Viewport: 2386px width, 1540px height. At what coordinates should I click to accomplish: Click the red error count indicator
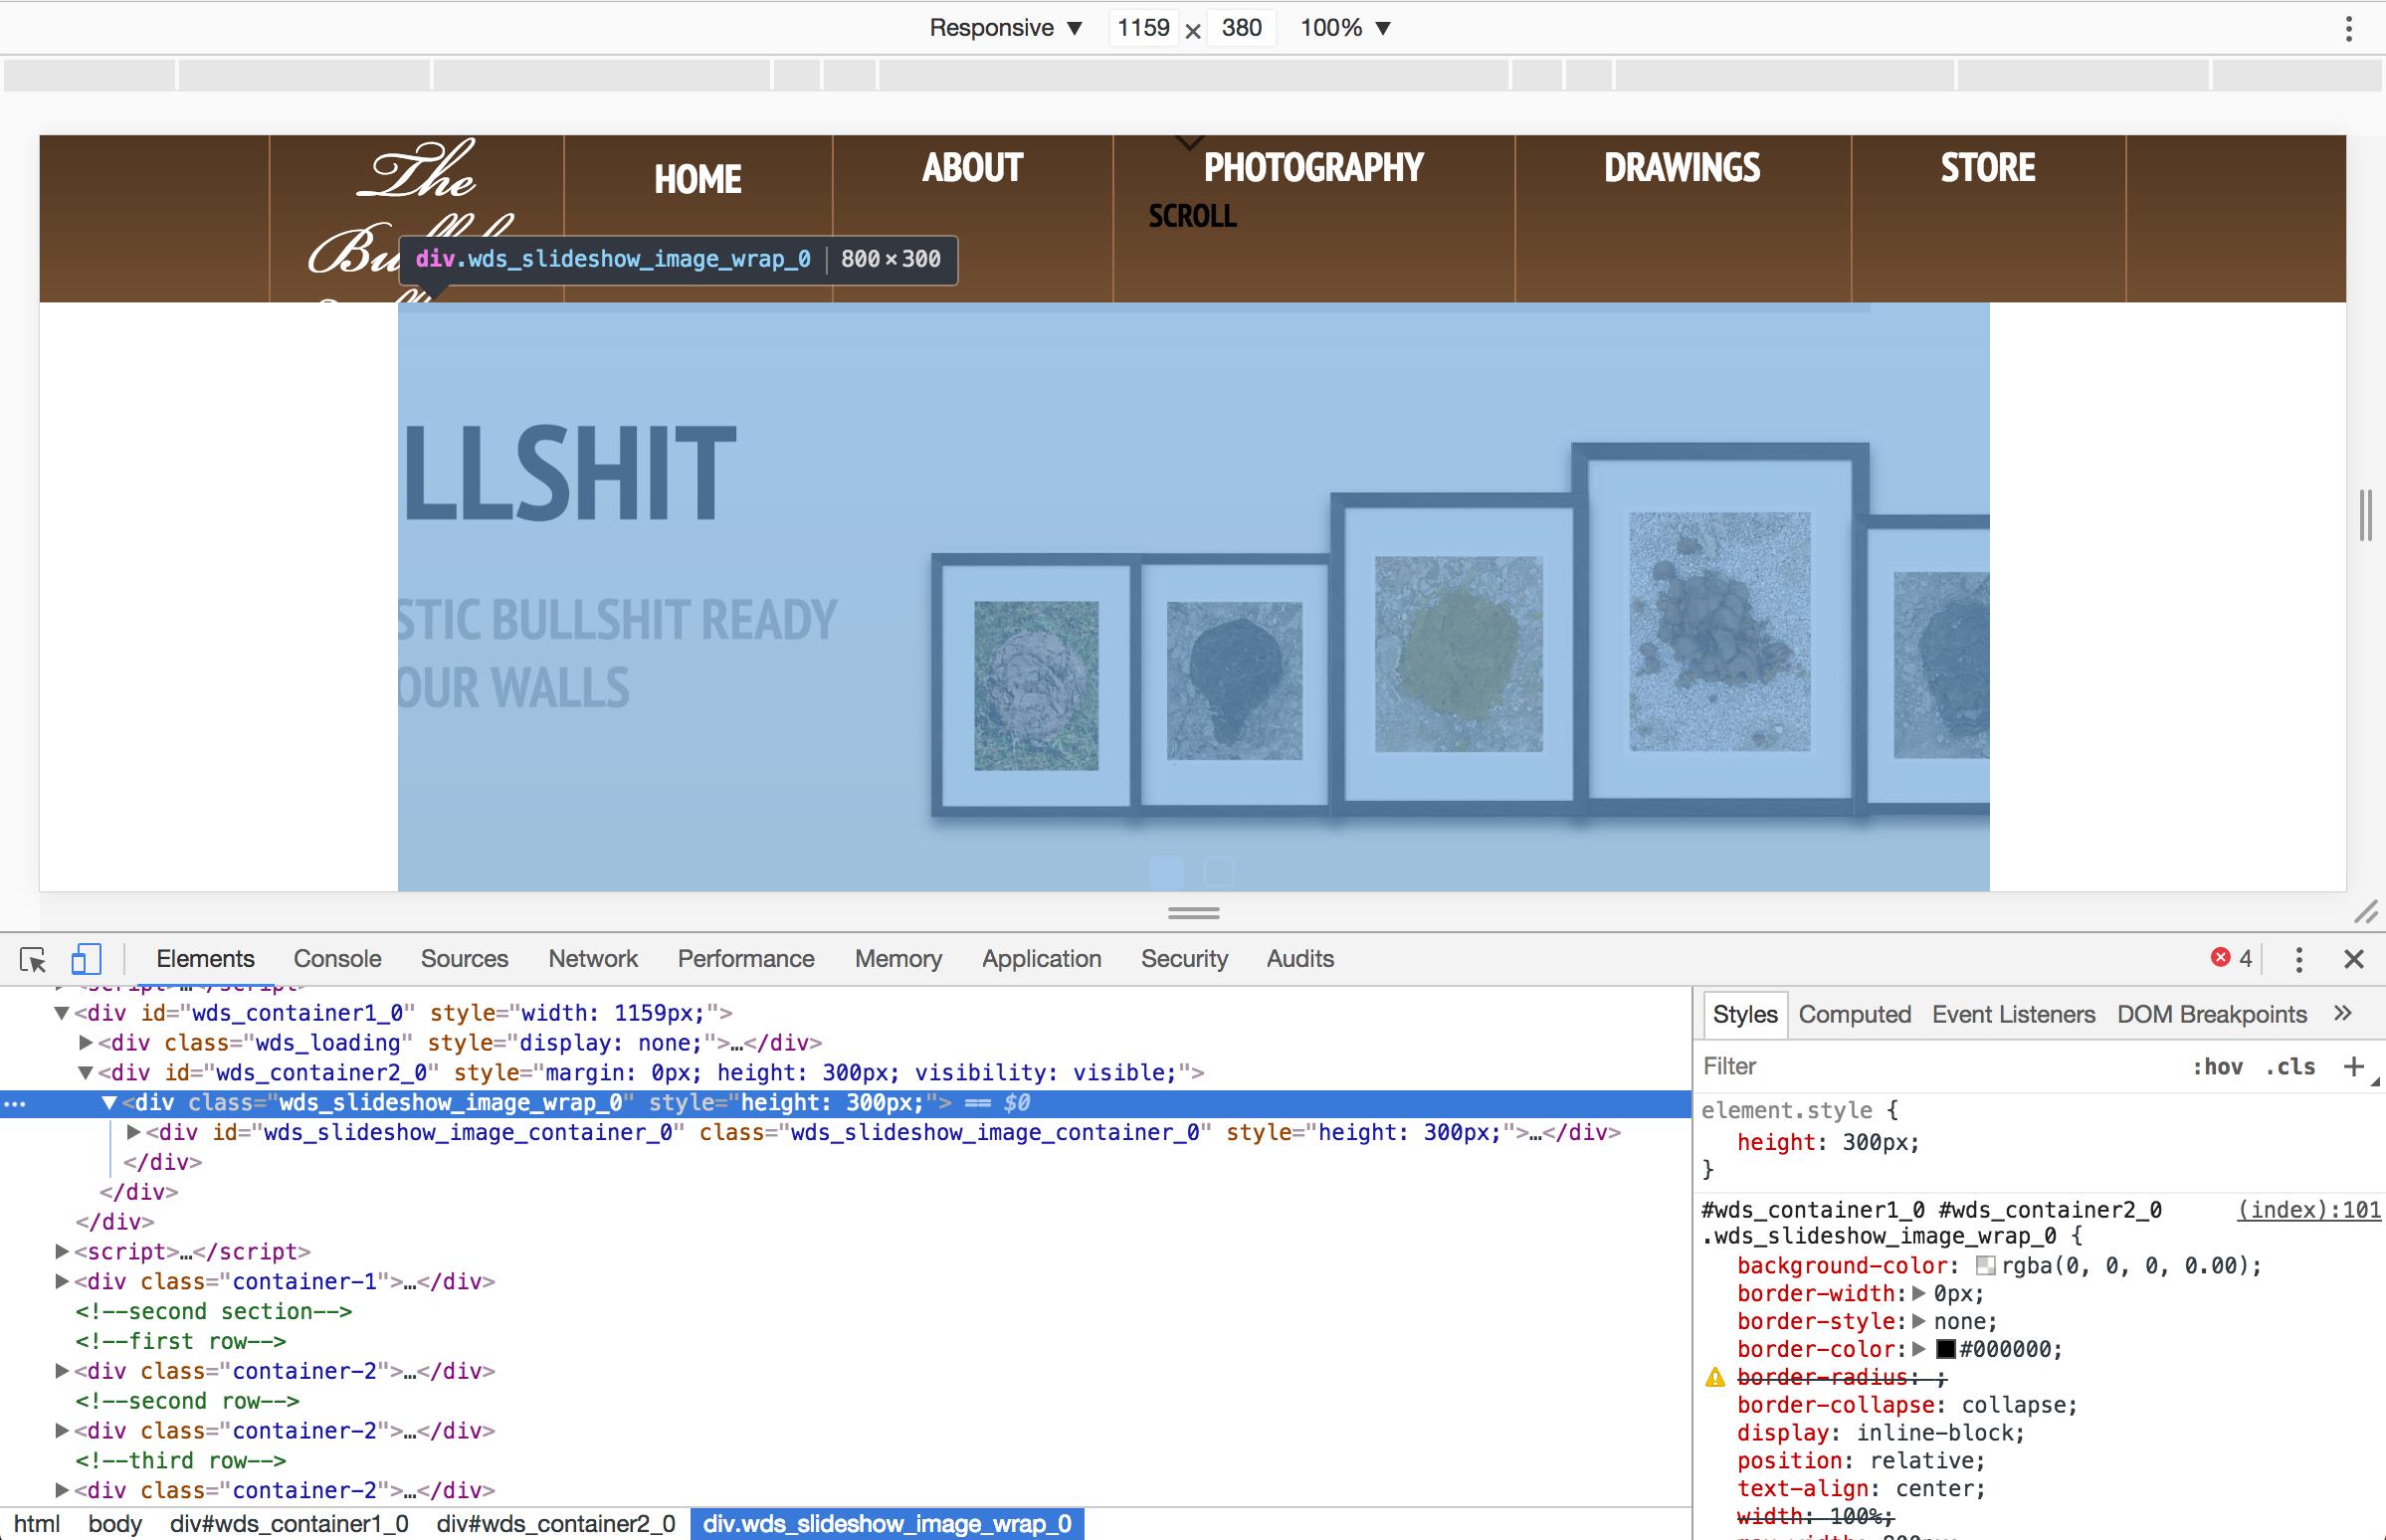(2231, 959)
